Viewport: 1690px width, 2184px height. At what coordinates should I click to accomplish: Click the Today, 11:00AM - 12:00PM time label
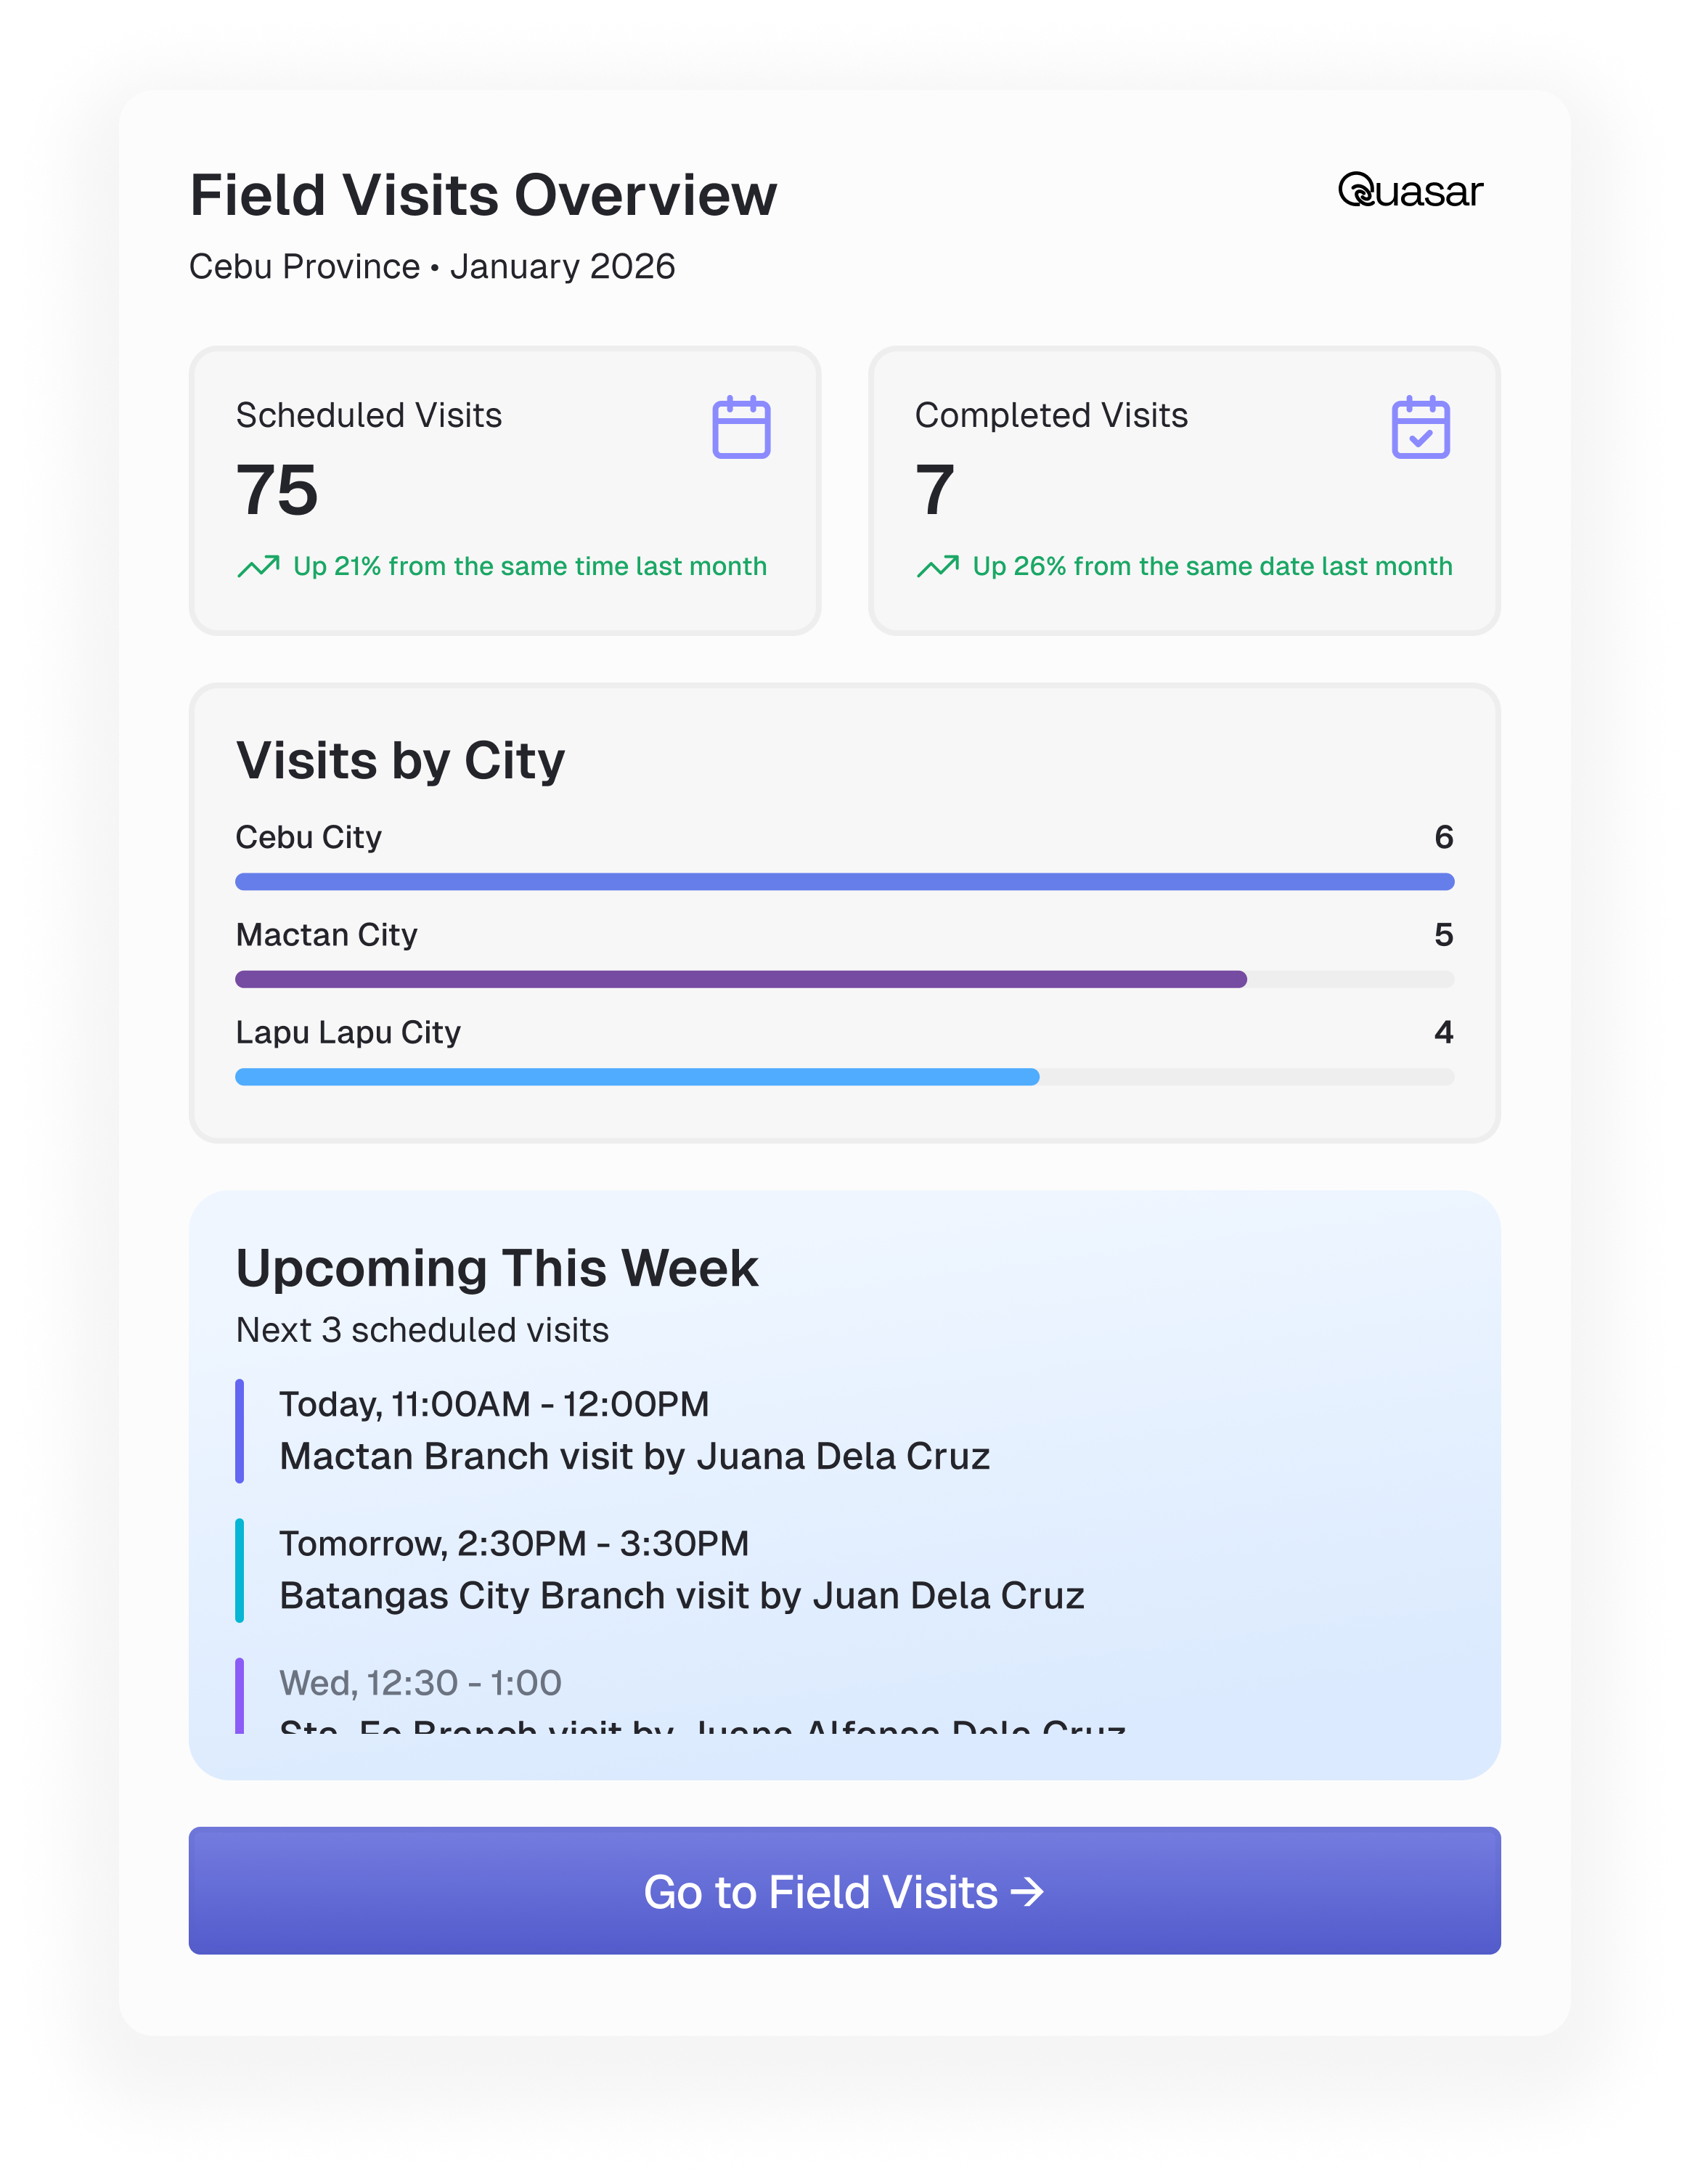pos(494,1404)
